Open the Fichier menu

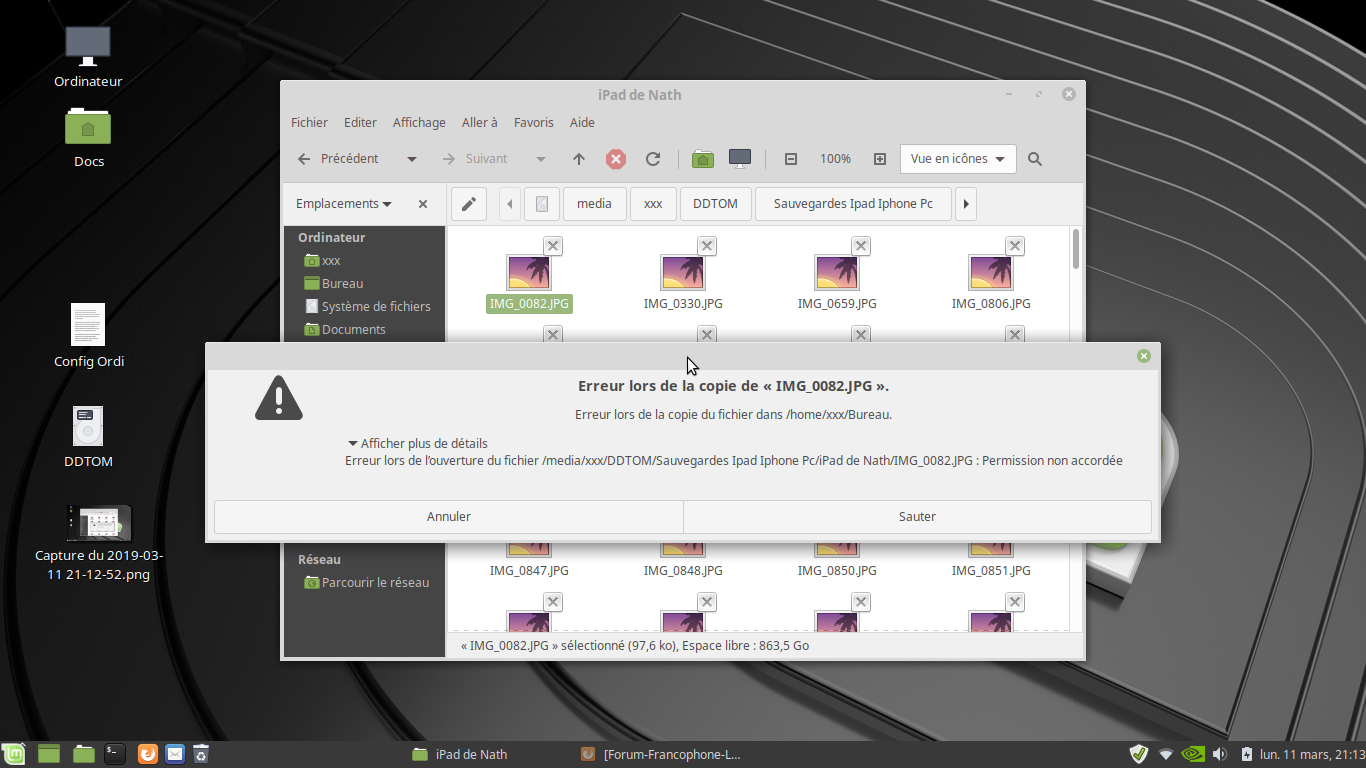point(309,123)
